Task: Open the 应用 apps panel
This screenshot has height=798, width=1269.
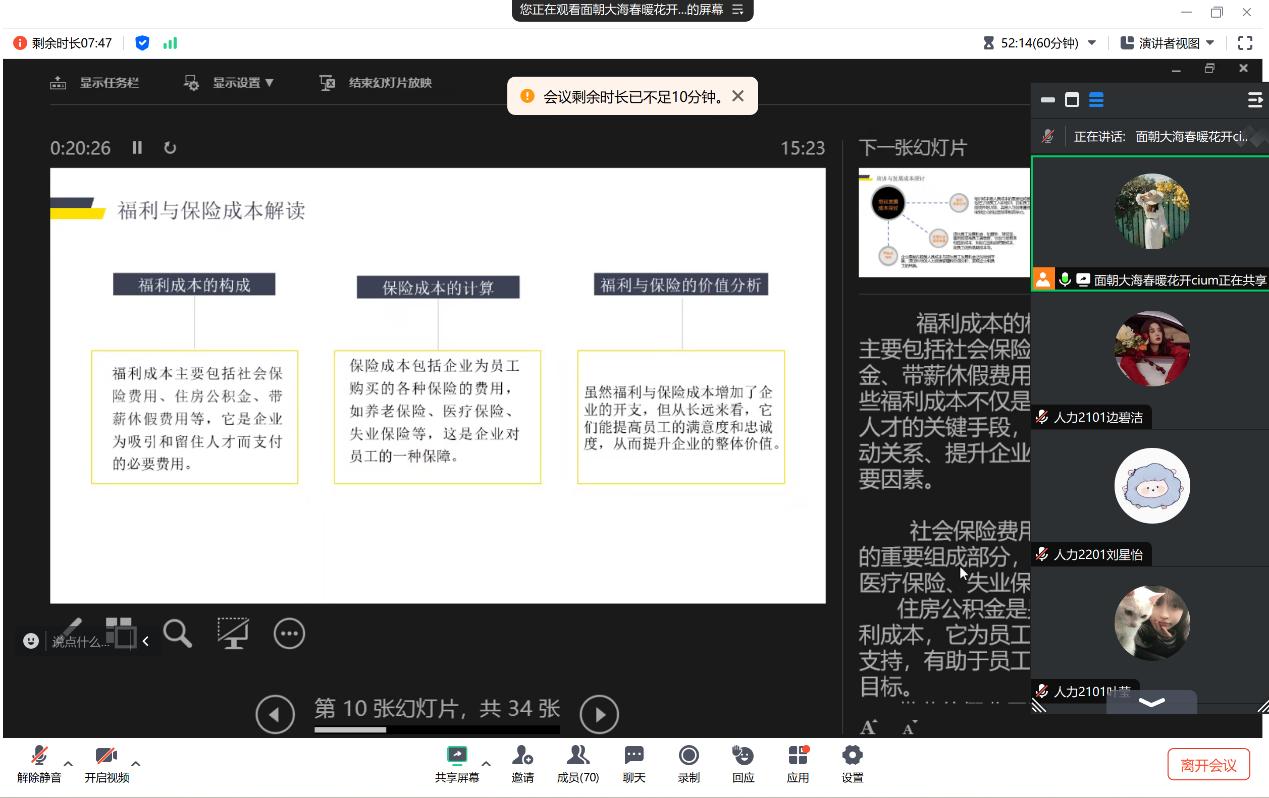Action: coord(797,762)
